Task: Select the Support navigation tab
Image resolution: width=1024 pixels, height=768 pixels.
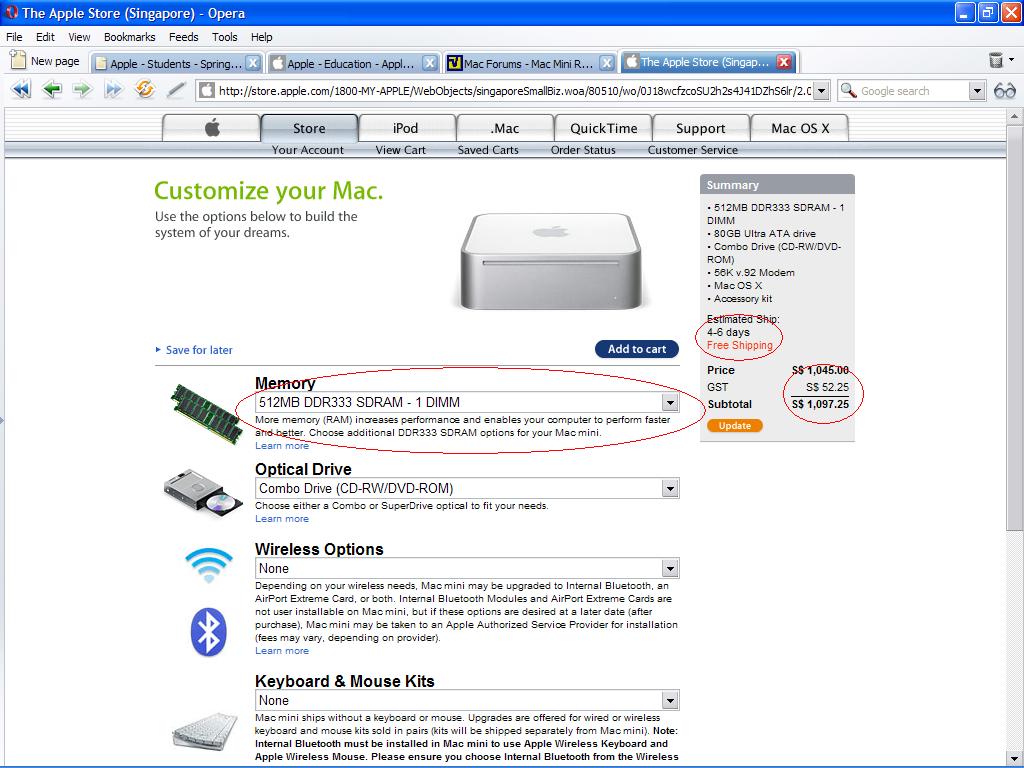Action: (x=701, y=128)
